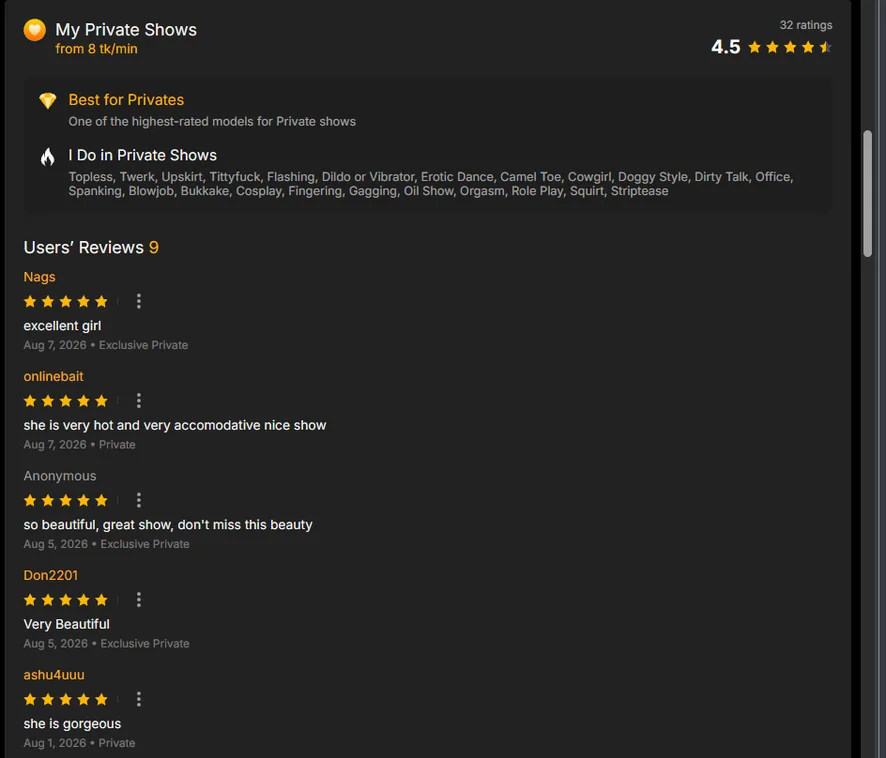Open the three-dot menu on Anonymous review
Image resolution: width=886 pixels, height=758 pixels.
pyautogui.click(x=138, y=500)
